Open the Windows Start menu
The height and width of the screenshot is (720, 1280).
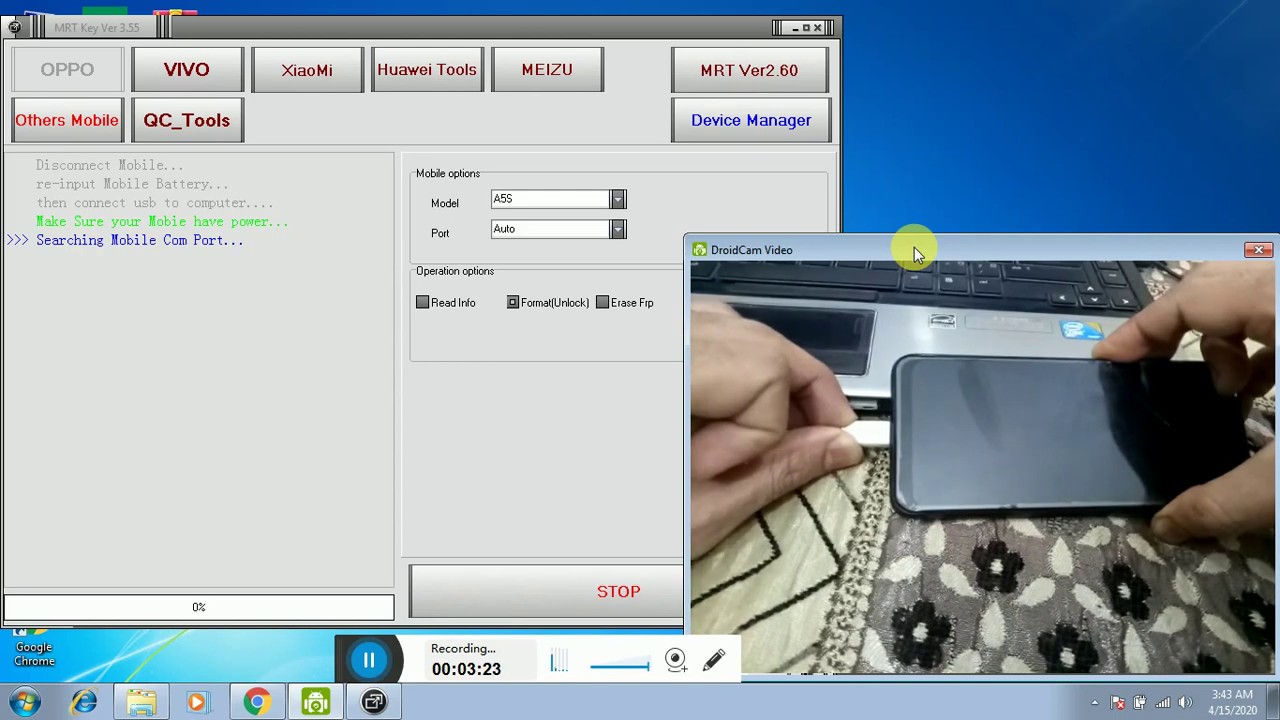click(25, 702)
